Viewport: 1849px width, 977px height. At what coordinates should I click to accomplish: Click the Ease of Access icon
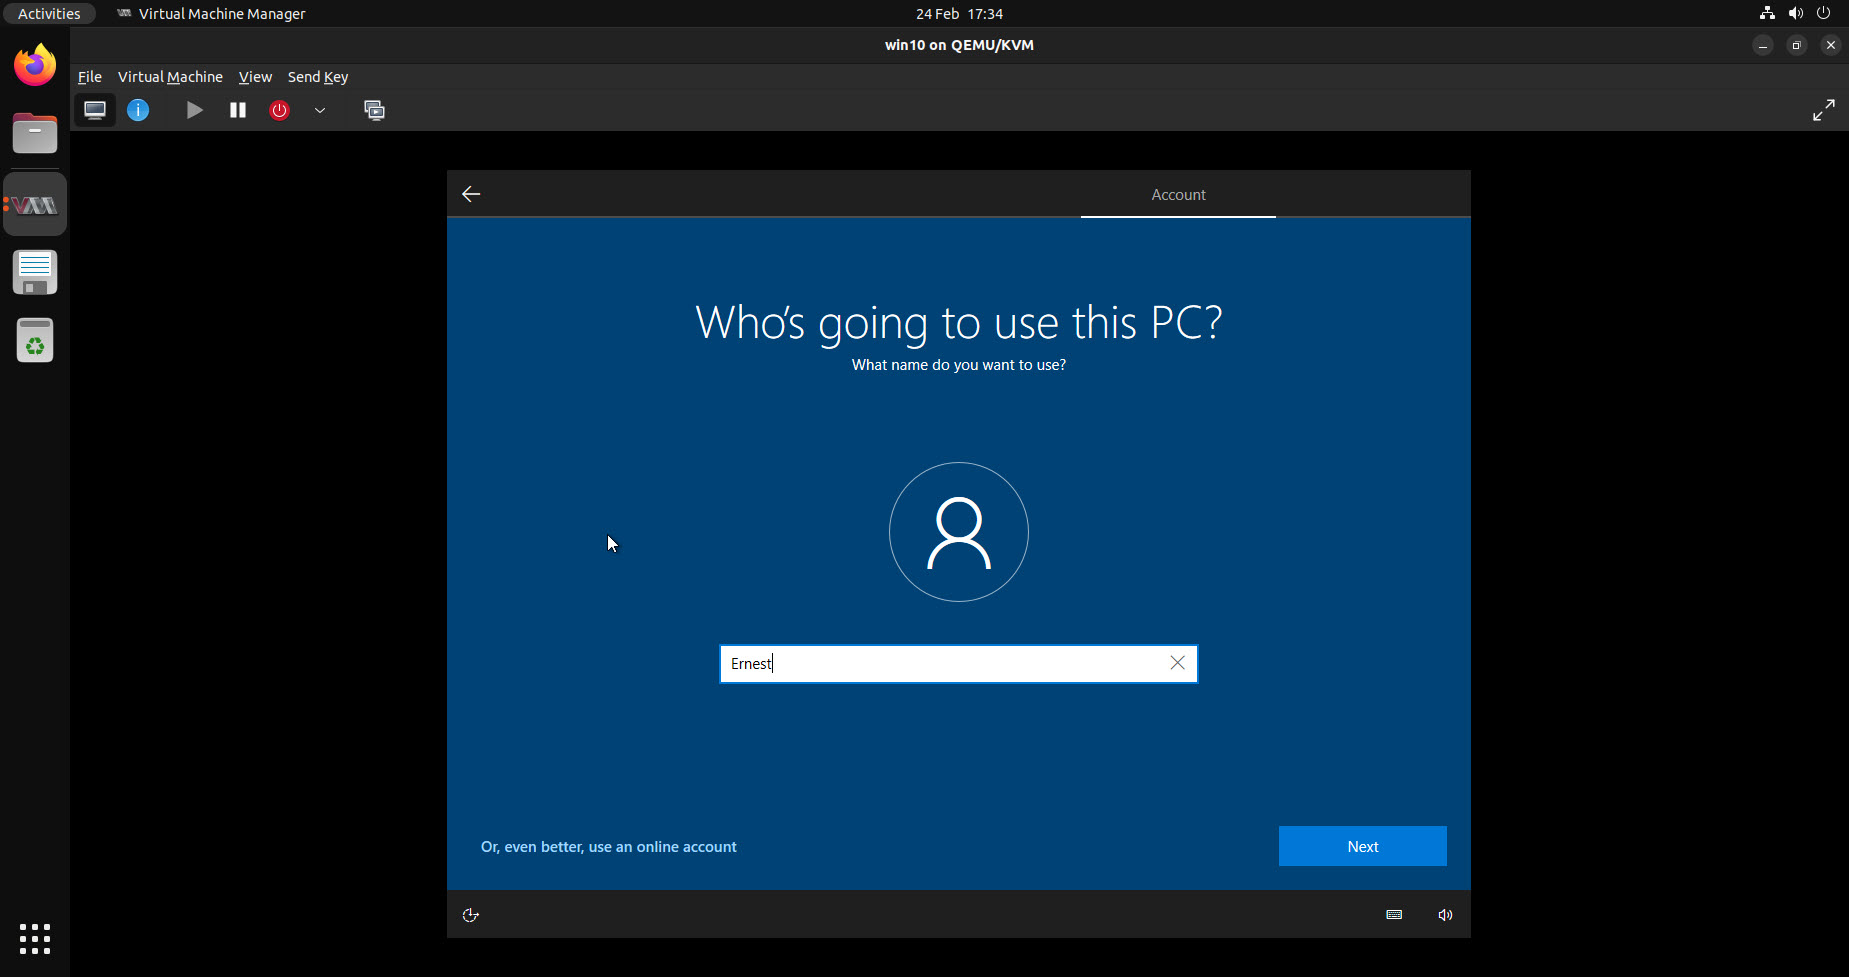click(x=470, y=914)
